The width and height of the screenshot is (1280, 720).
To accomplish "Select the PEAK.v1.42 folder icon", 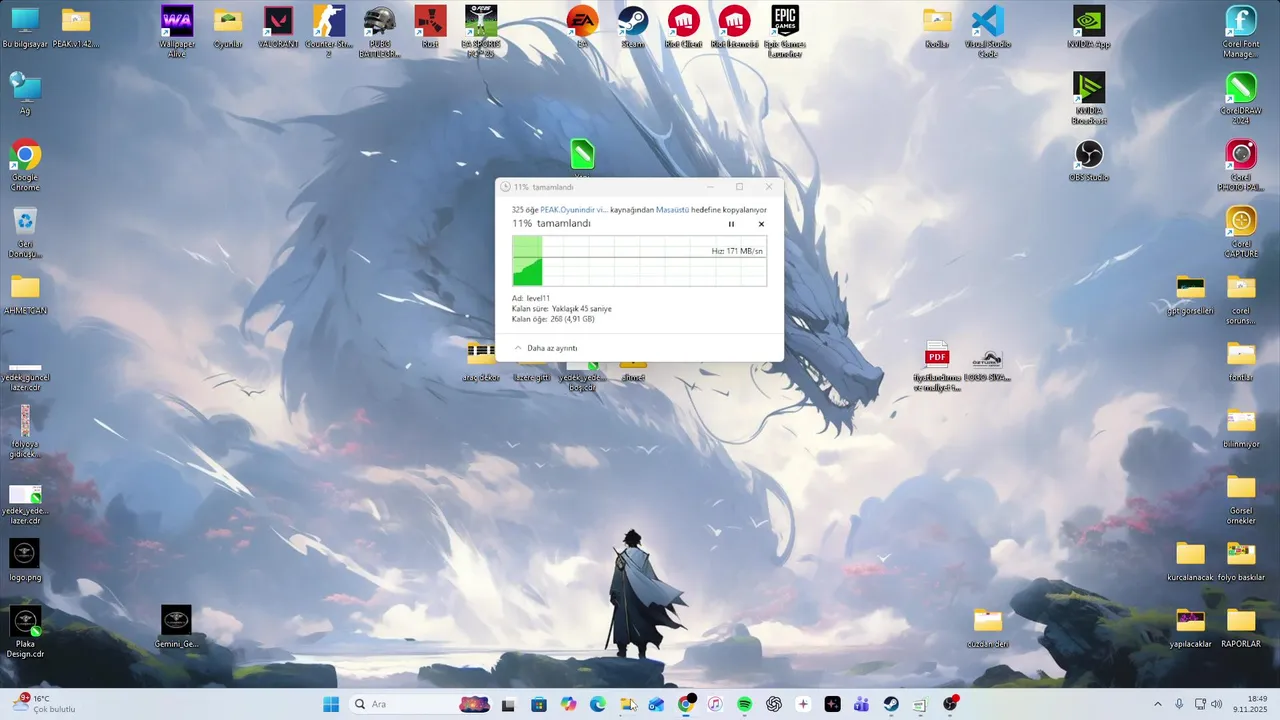I will pos(76,28).
